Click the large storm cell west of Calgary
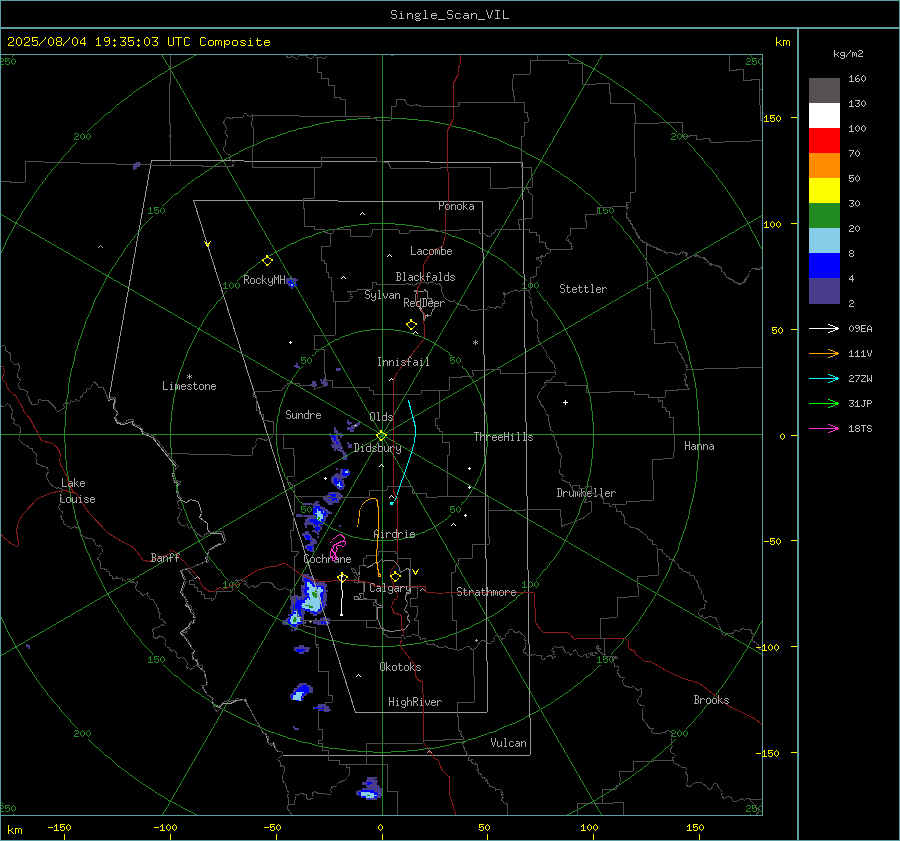Screen dimensions: 900x841 311,598
